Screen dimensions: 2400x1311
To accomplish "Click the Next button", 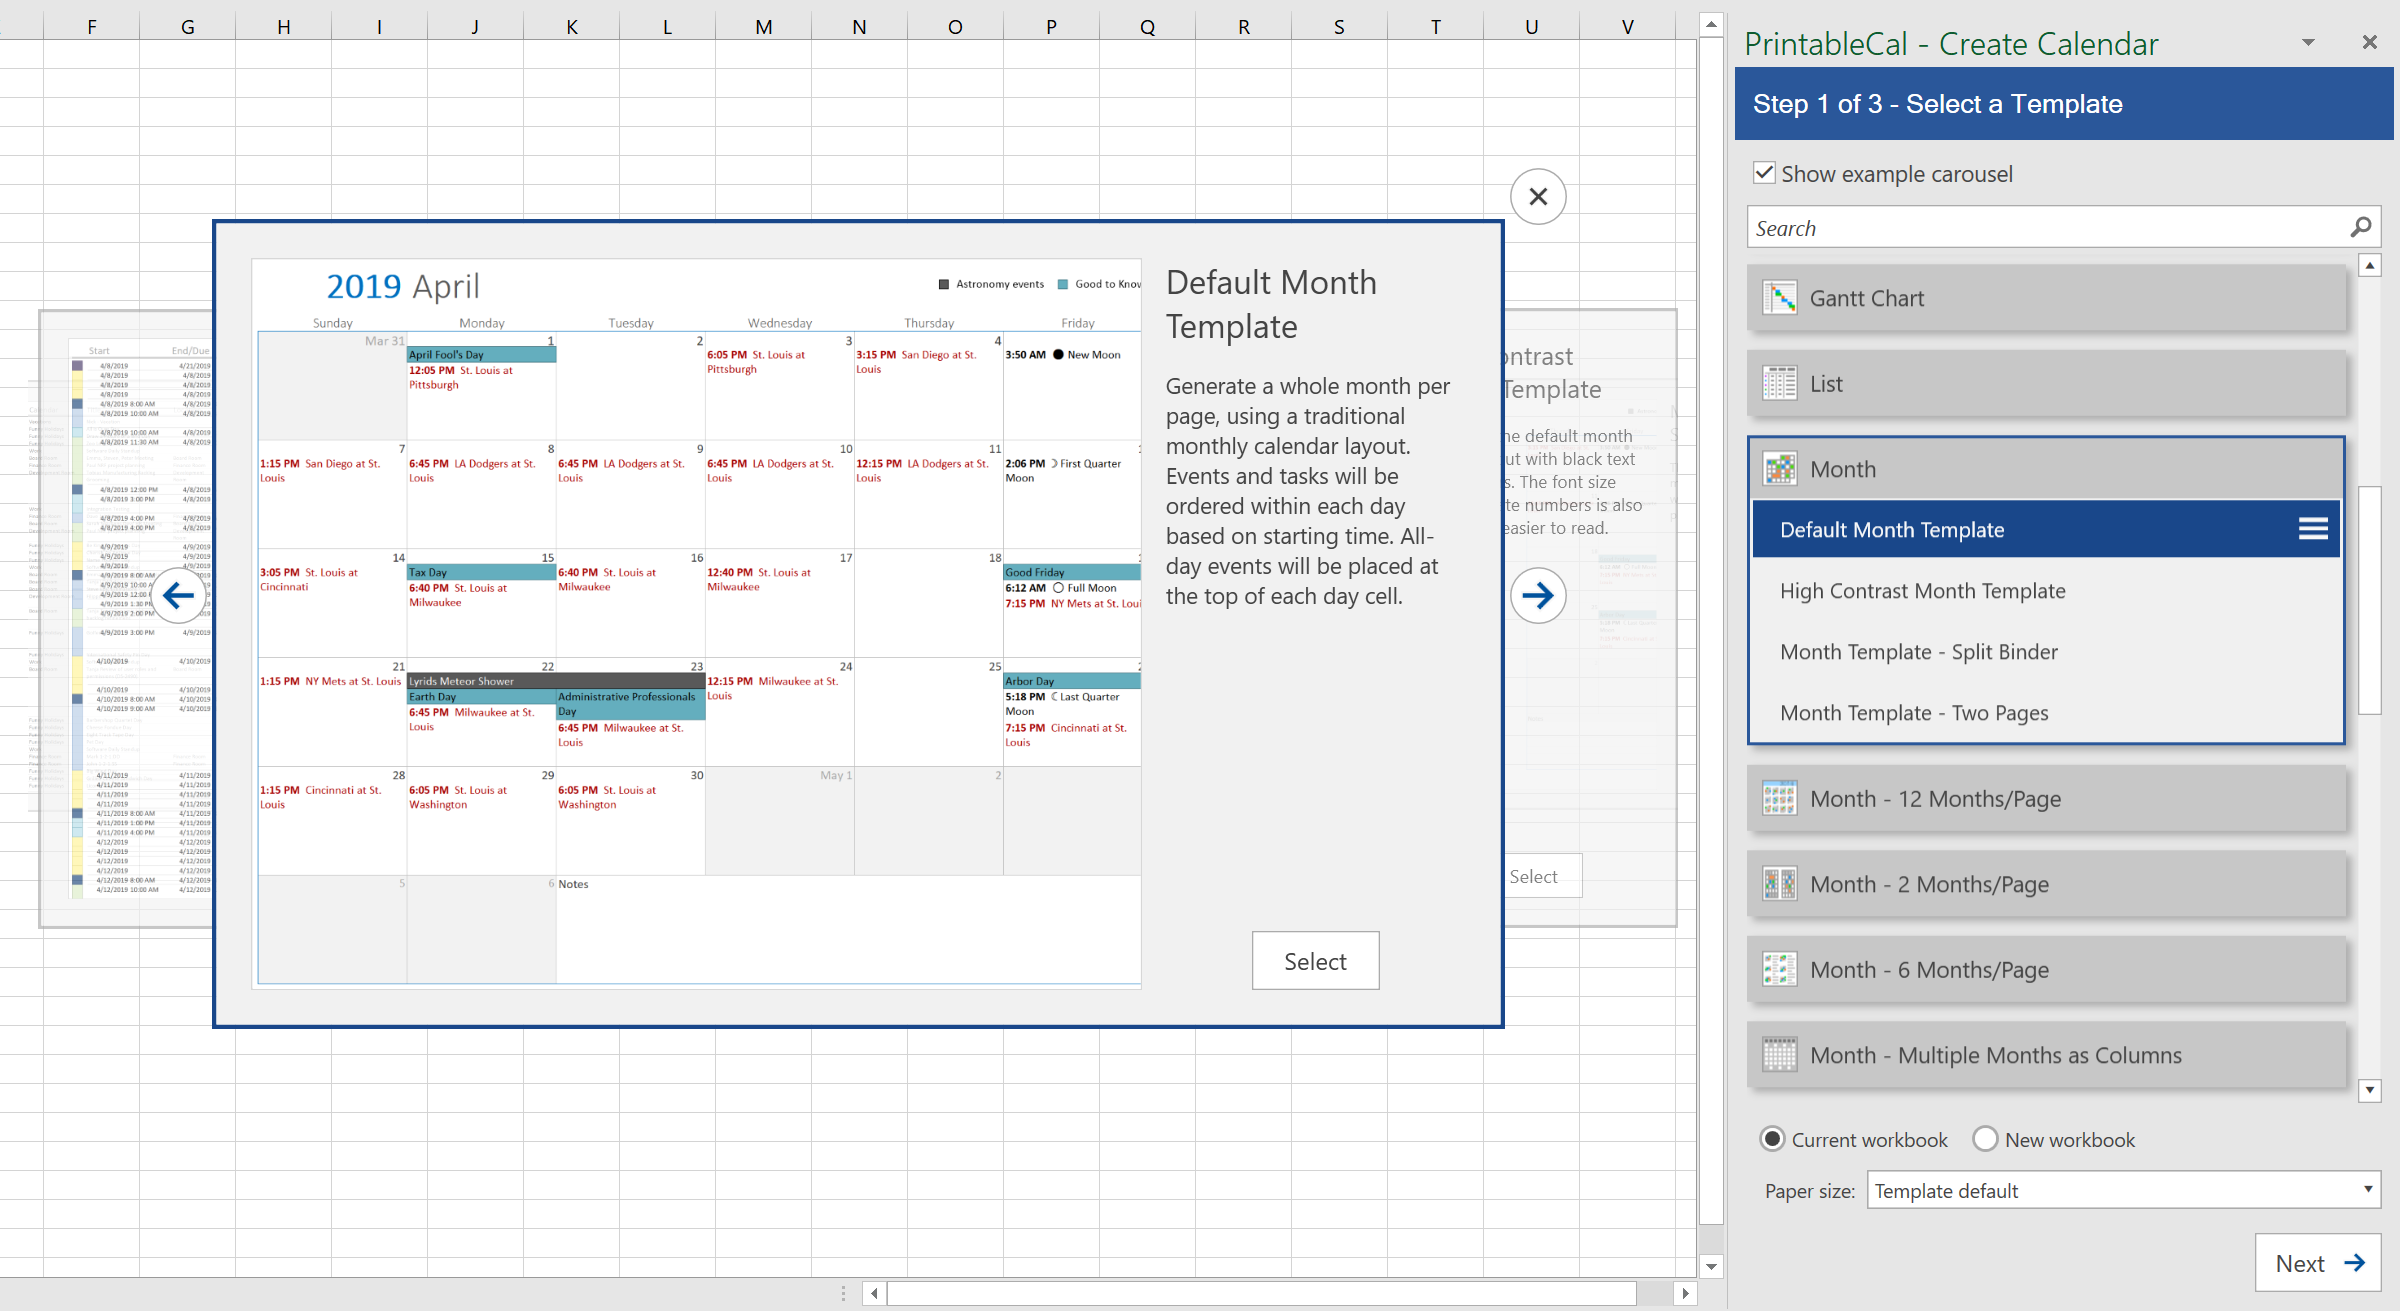I will (x=2318, y=1263).
